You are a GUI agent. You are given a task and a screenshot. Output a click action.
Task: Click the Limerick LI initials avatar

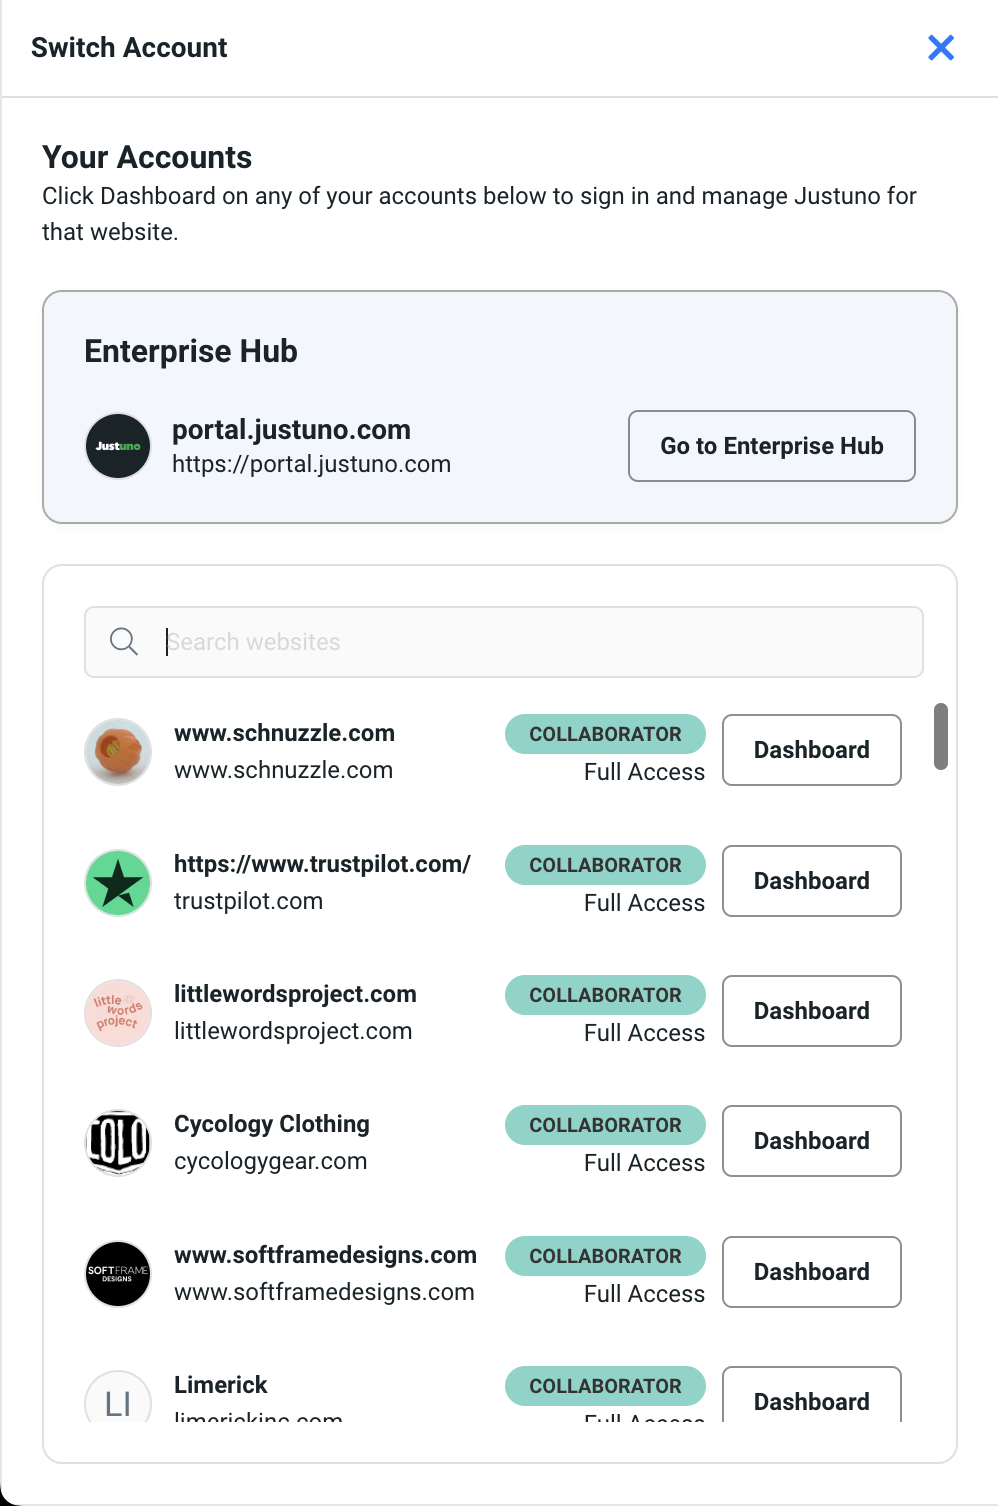[x=118, y=1400]
